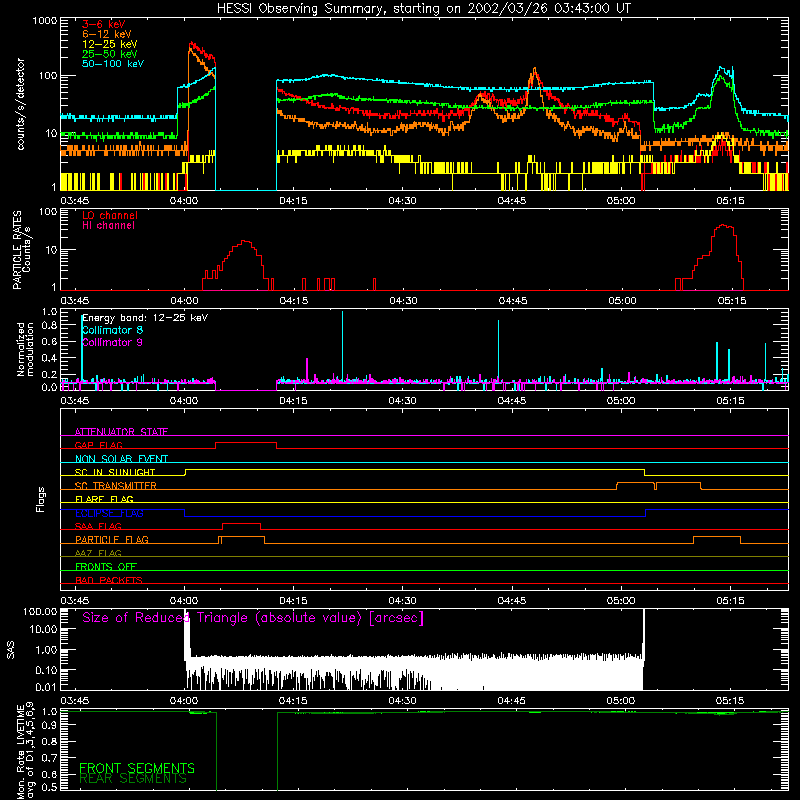Click the HESSI Observing Summary title
The image size is (800, 800).
(424, 8)
